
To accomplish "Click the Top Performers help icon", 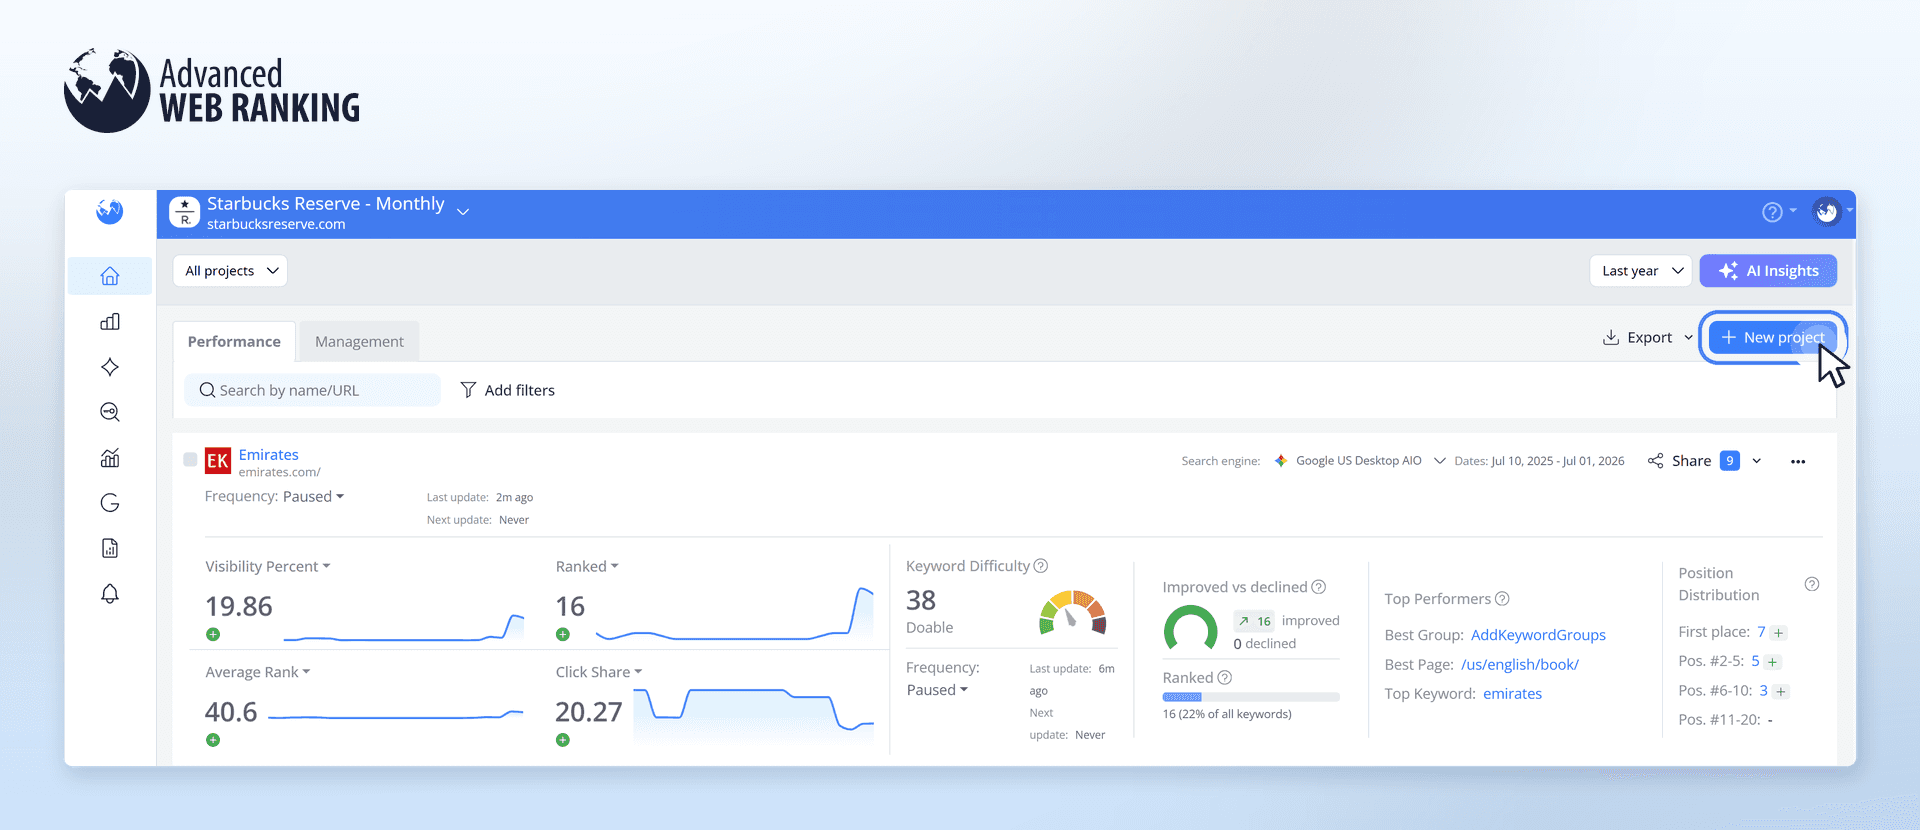I will pyautogui.click(x=1502, y=599).
